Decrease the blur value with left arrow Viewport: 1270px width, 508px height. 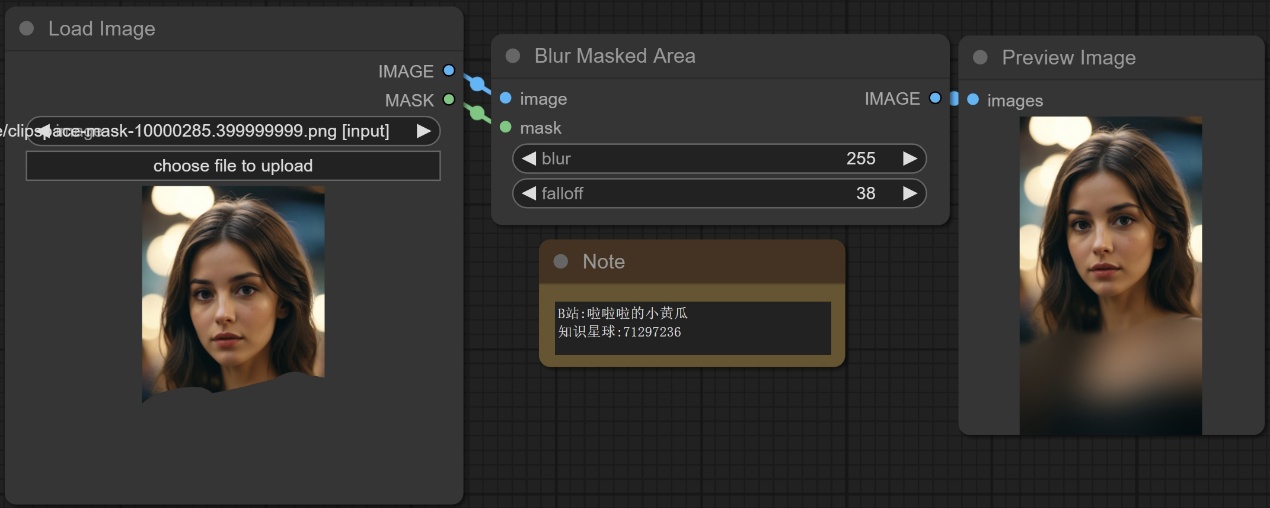[530, 159]
